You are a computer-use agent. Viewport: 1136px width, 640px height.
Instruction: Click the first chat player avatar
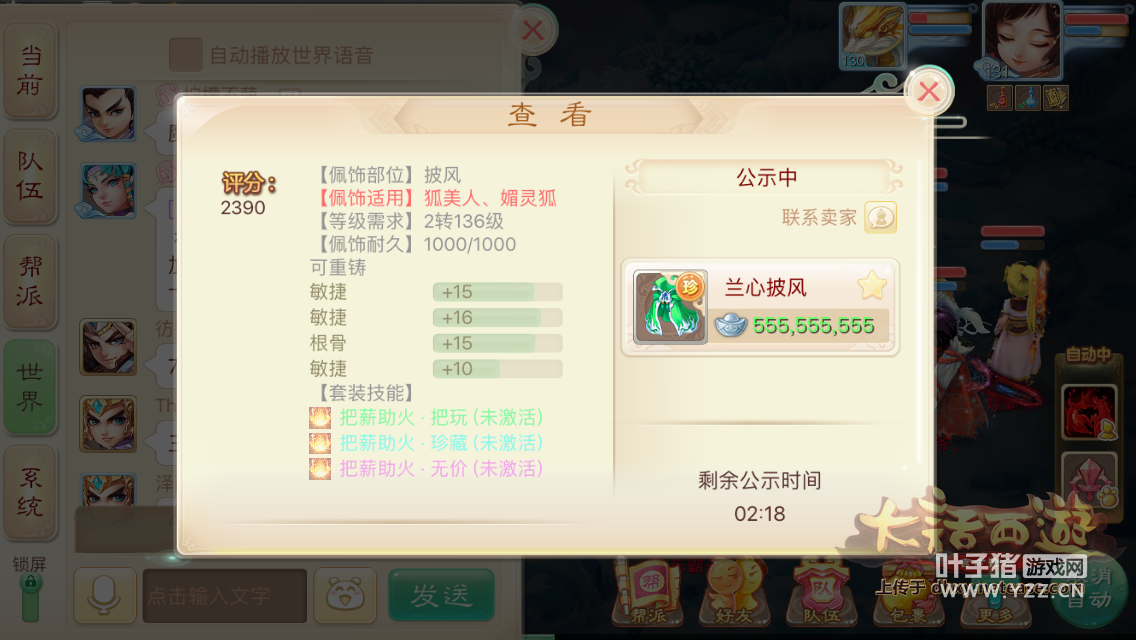pos(108,114)
